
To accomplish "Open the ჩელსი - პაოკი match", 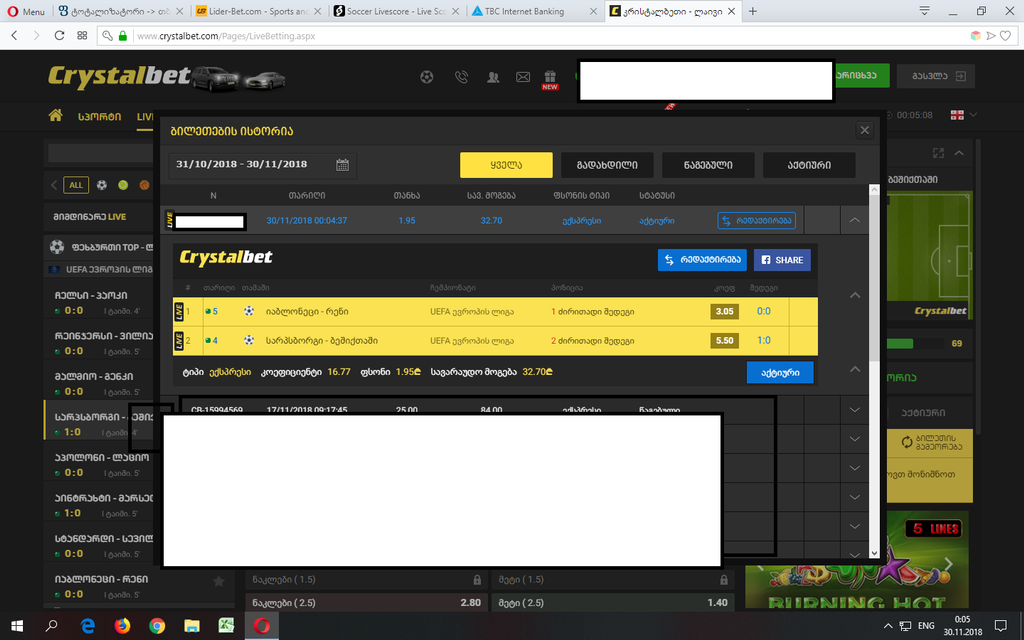I will click(x=98, y=302).
